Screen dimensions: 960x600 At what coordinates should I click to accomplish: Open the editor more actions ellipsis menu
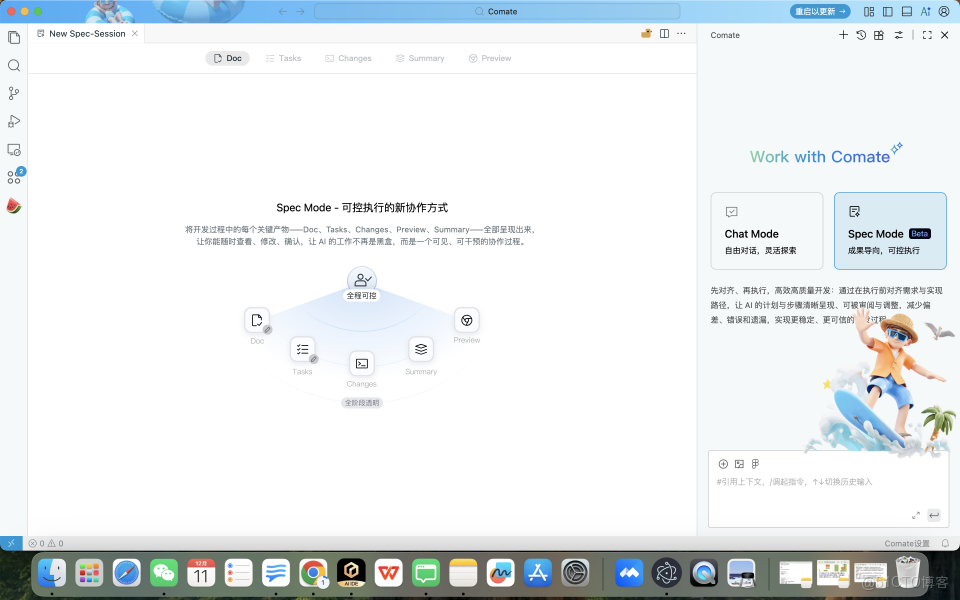click(681, 33)
